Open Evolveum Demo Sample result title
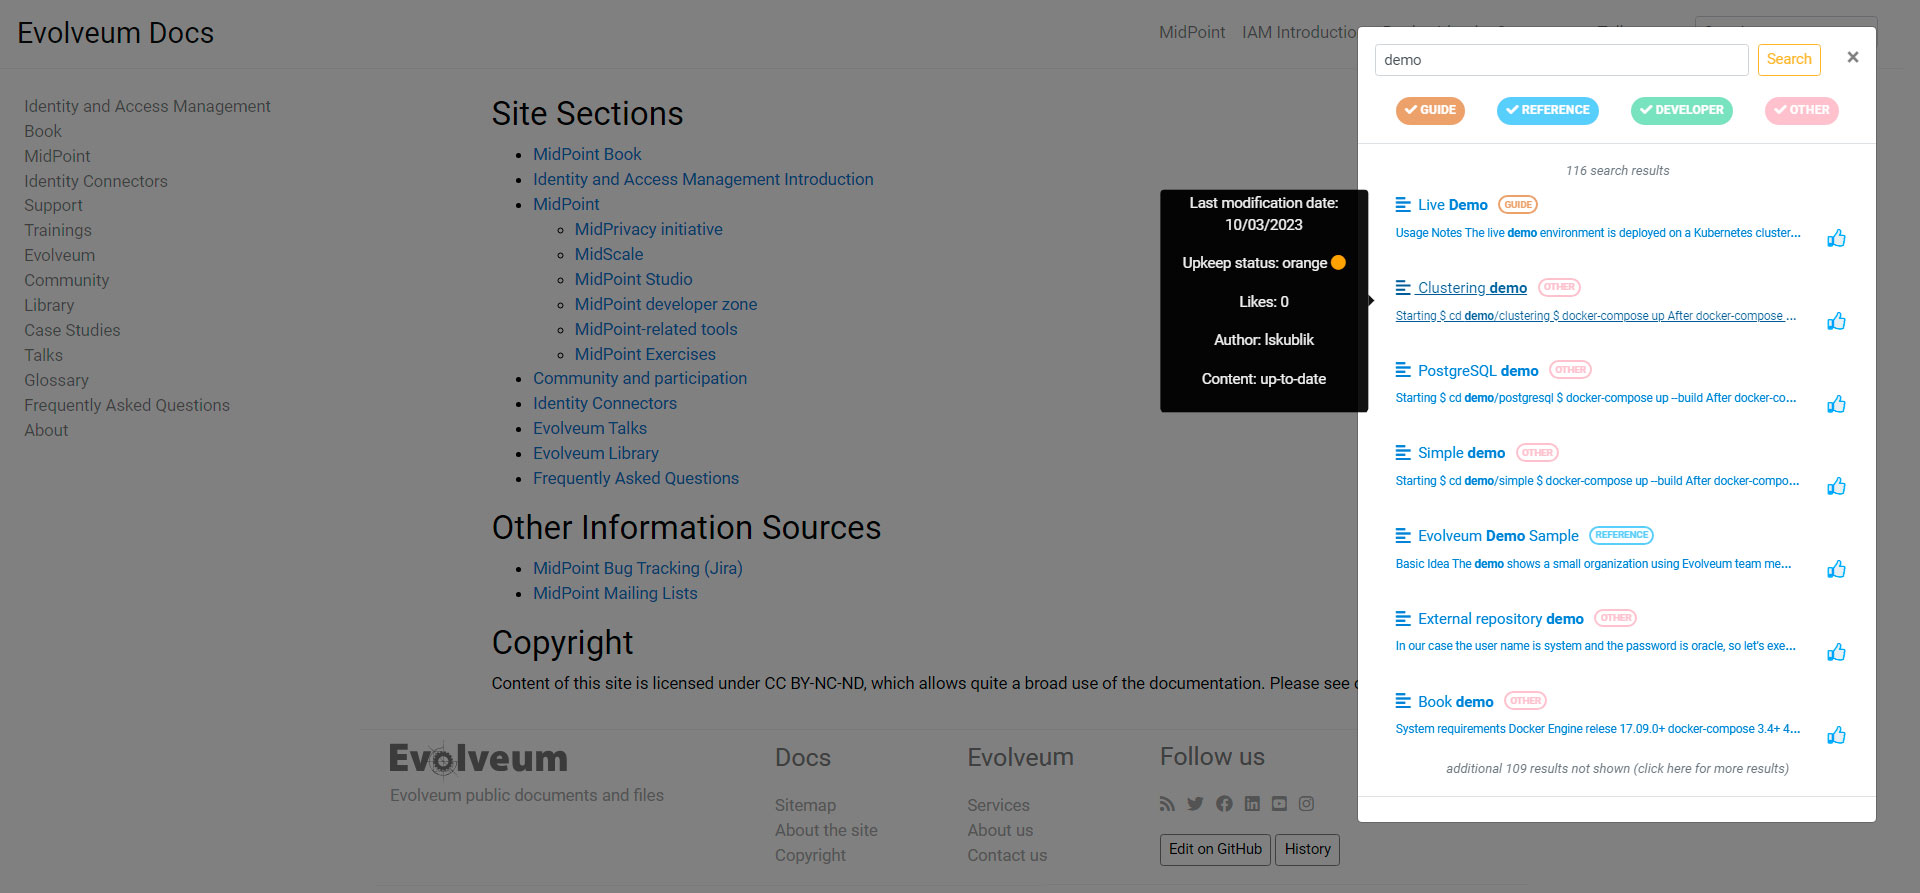 point(1498,536)
